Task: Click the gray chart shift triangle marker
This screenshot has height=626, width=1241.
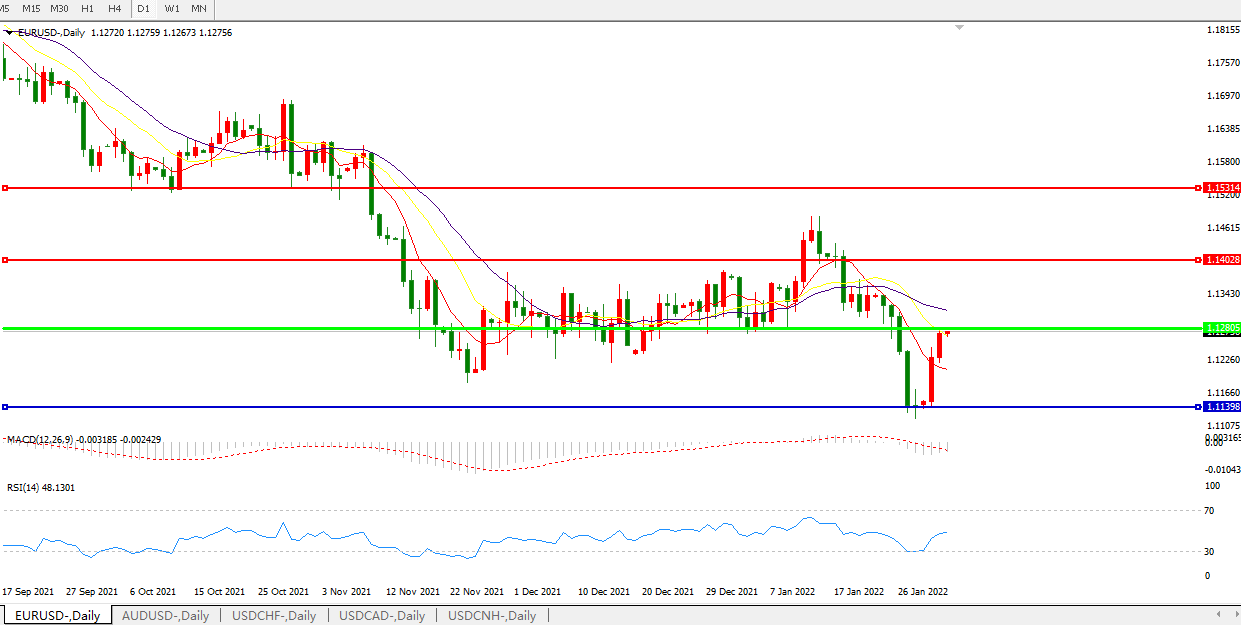Action: coord(960,28)
